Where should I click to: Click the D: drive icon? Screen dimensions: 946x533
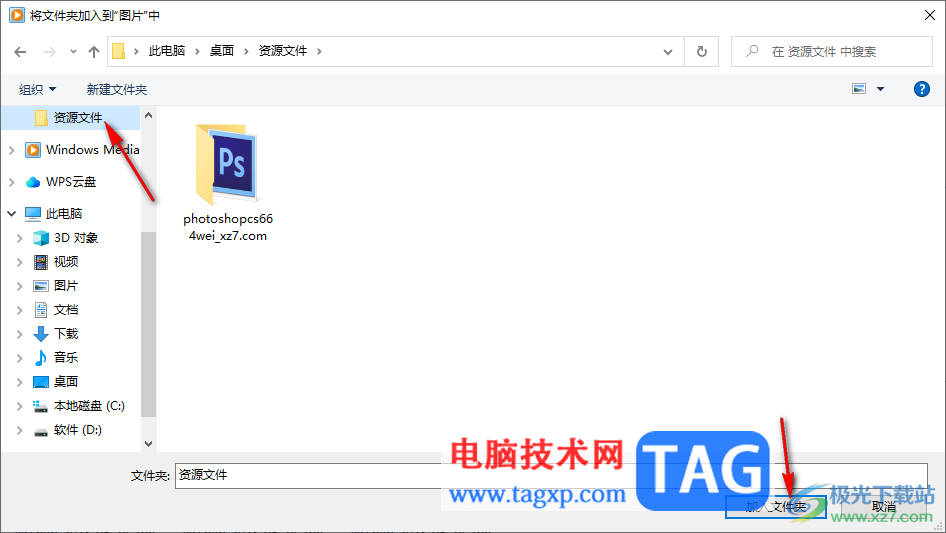point(40,432)
